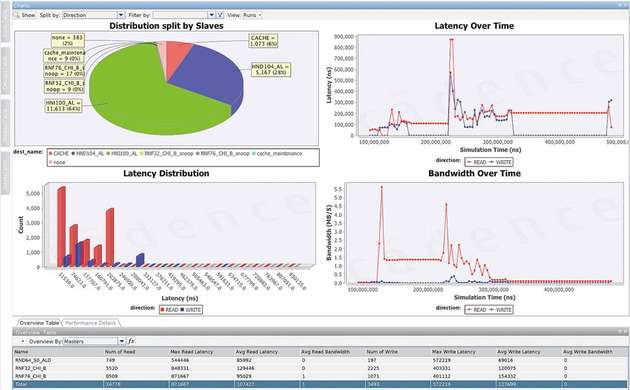Sort by Num of Read column

point(136,351)
